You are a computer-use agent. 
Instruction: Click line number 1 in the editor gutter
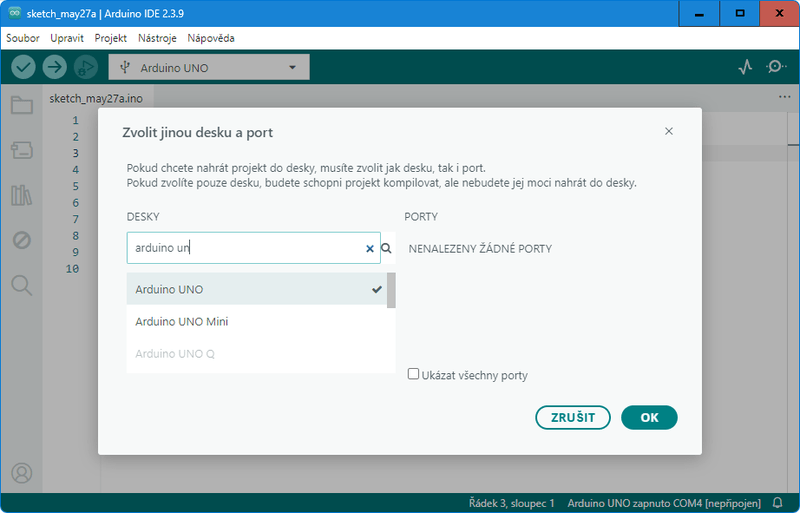pyautogui.click(x=76, y=120)
